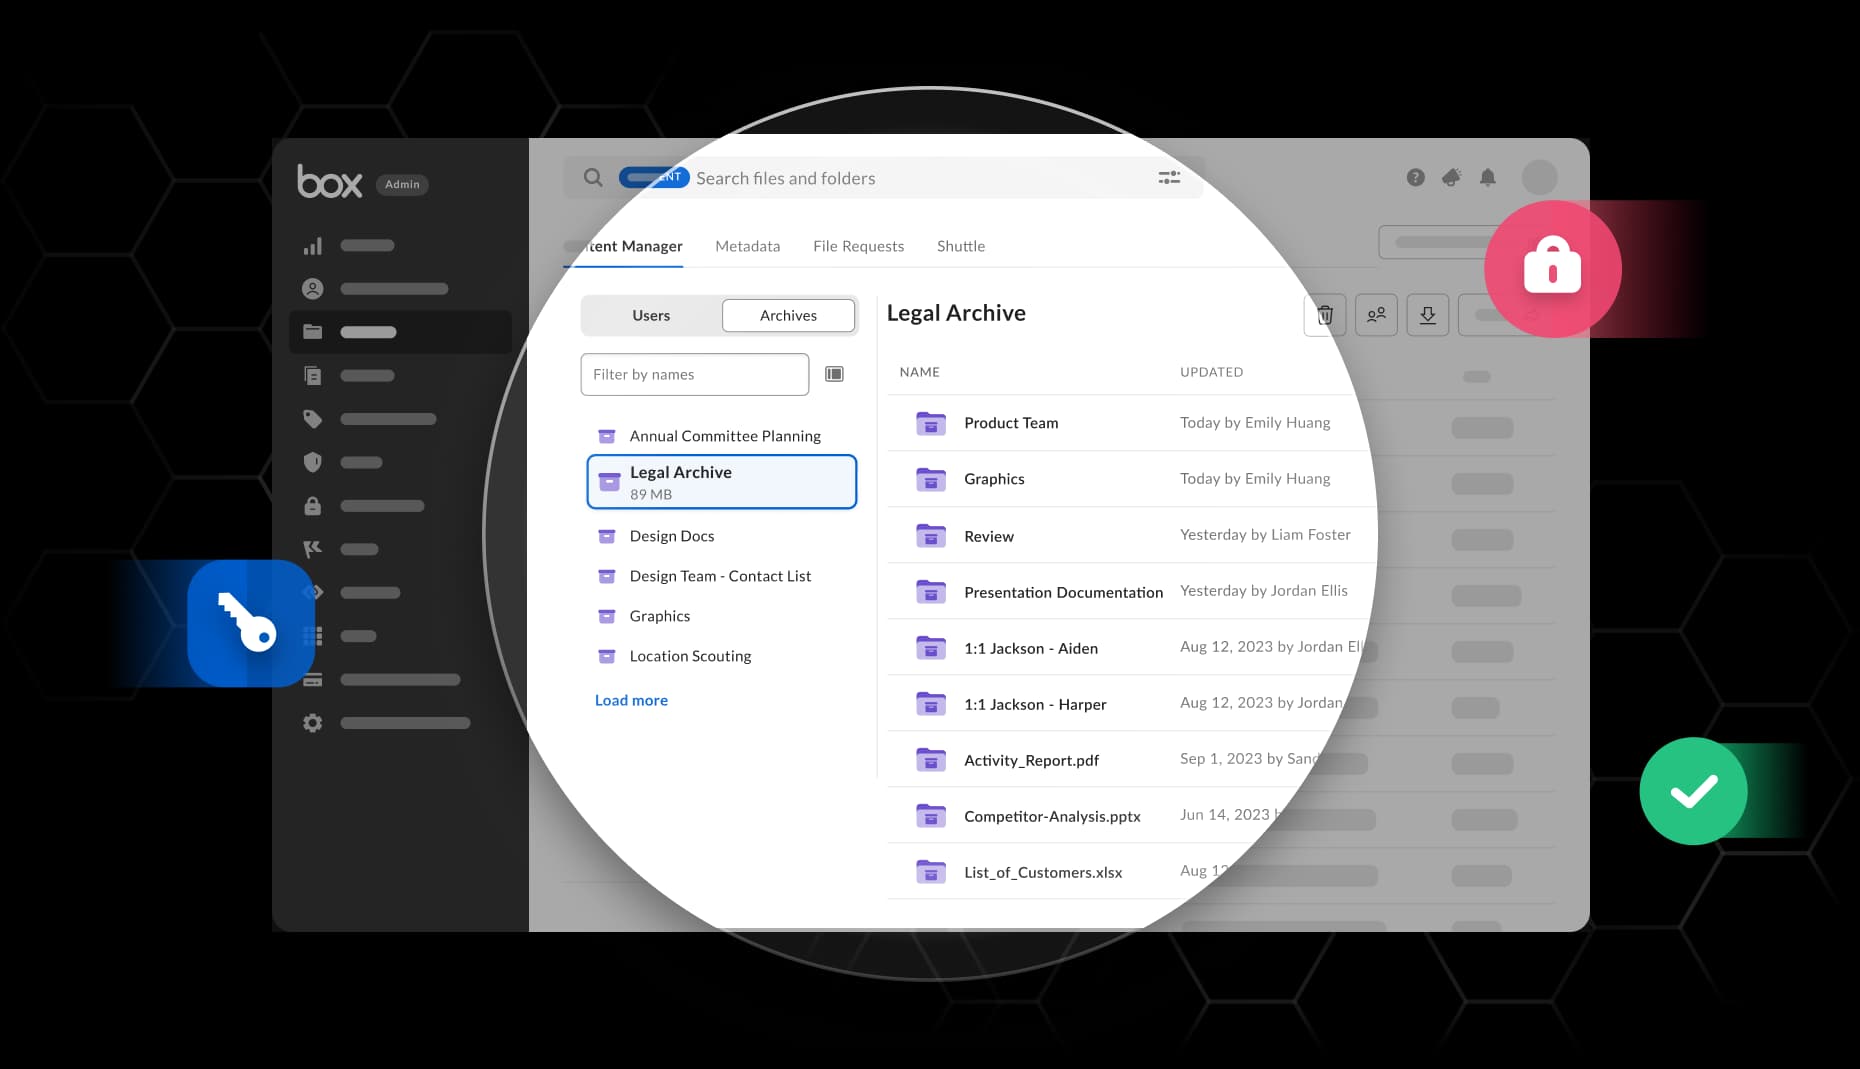Image resolution: width=1860 pixels, height=1069 pixels.
Task: Open Competitor-Analysis.pptx file
Action: [x=1052, y=816]
